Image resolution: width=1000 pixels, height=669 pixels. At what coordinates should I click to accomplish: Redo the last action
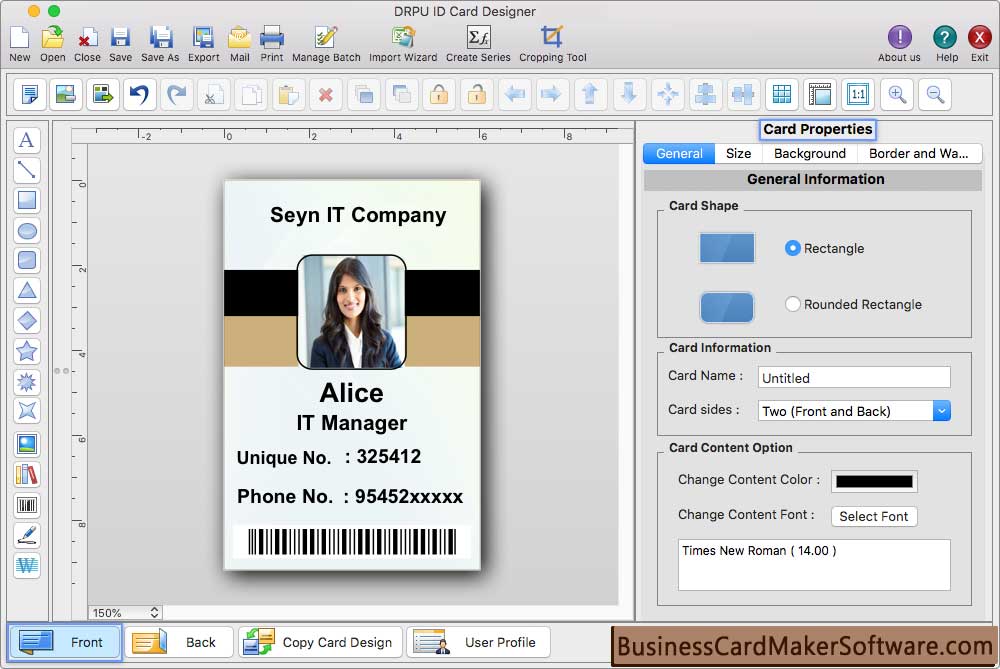pyautogui.click(x=177, y=95)
